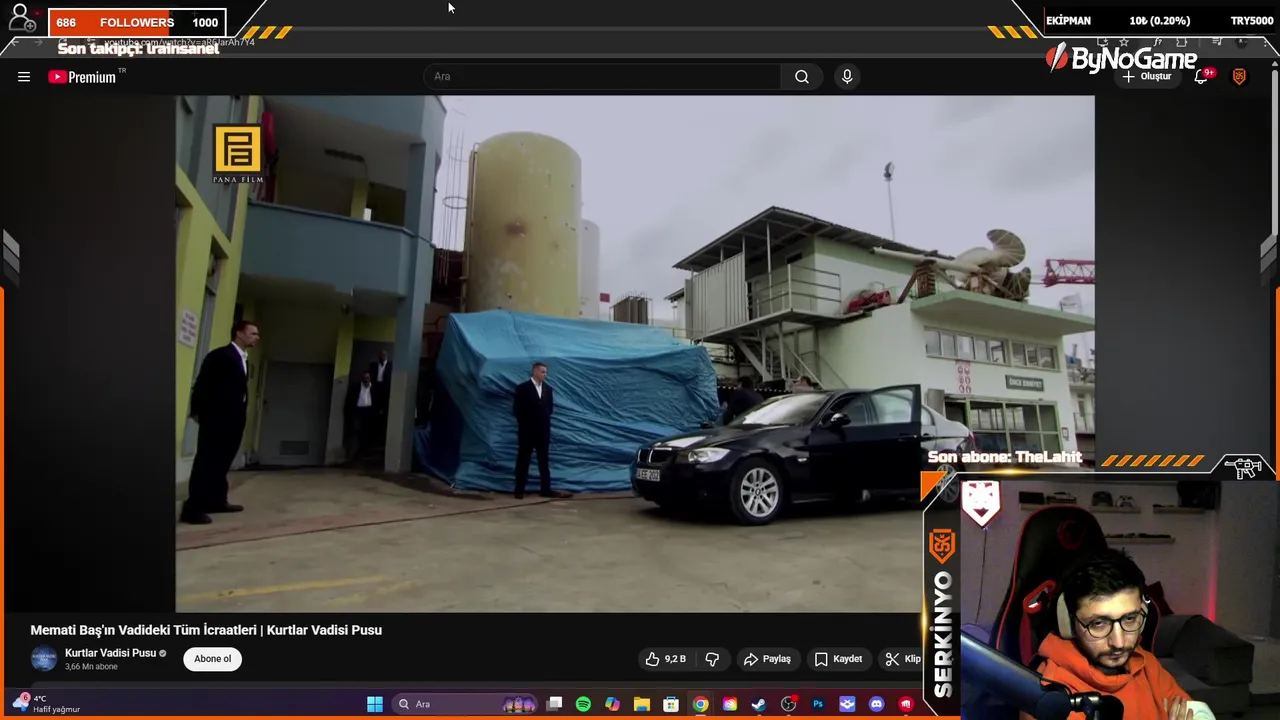The image size is (1280, 720).
Task: Open the Oluştur create button
Action: click(1146, 77)
